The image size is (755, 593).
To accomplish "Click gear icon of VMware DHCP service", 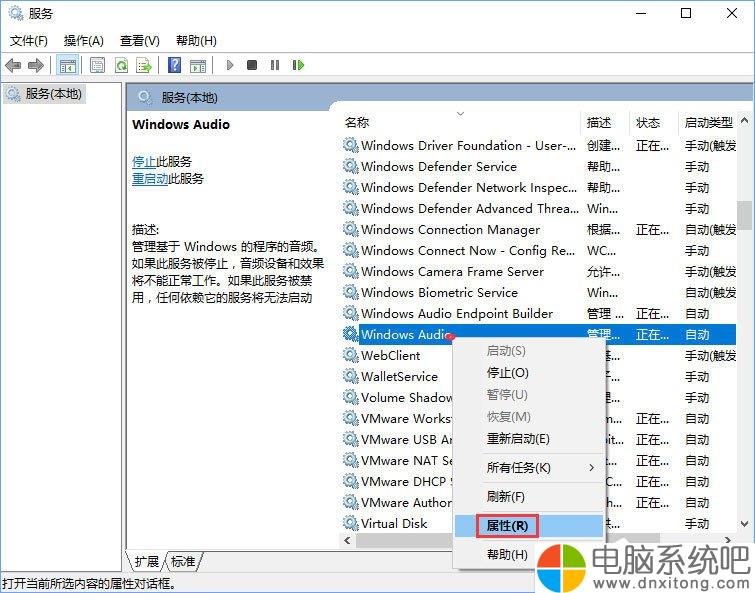I will point(351,481).
